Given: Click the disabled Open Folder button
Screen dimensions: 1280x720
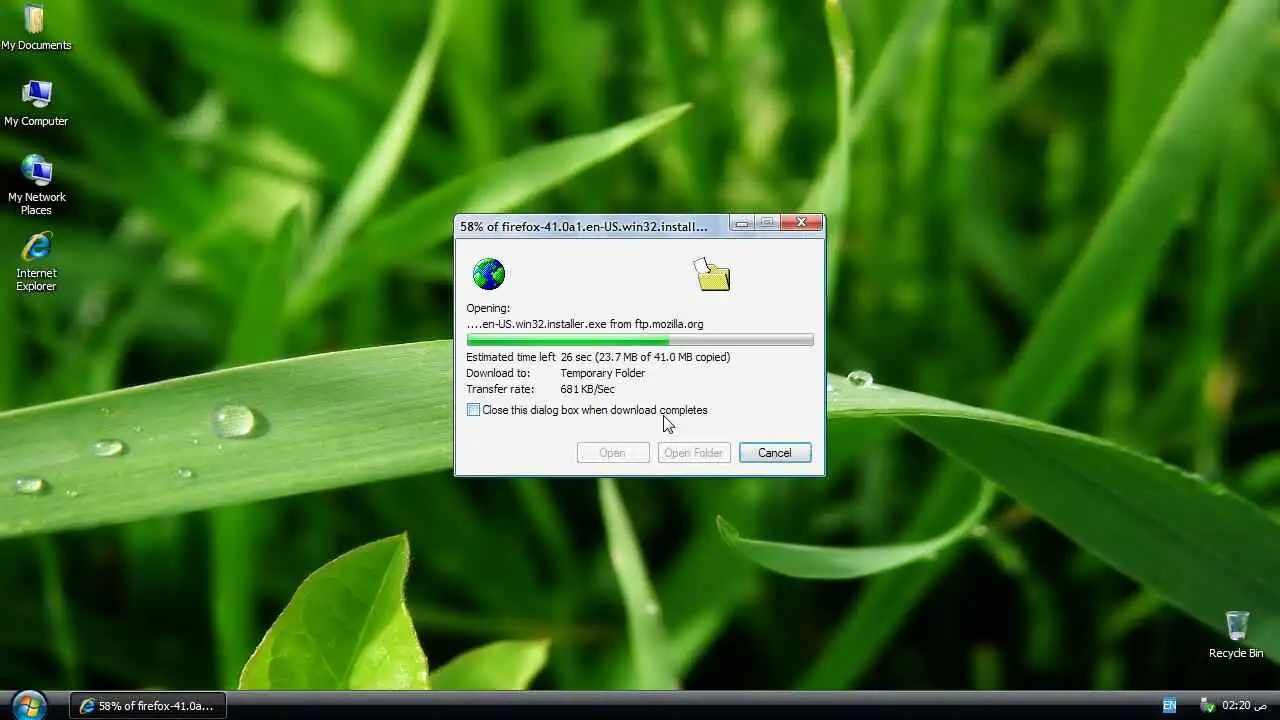Looking at the screenshot, I should click(x=694, y=453).
